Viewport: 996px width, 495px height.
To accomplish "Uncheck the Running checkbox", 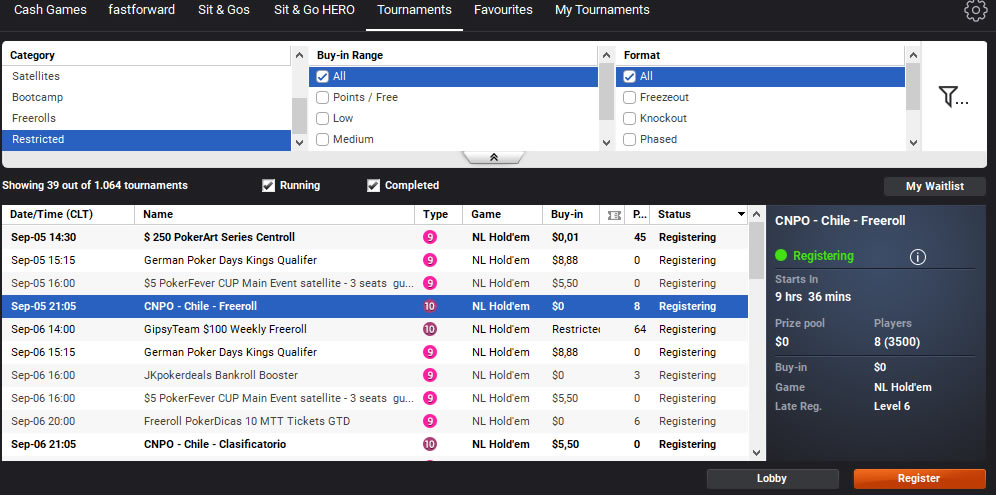I will 268,185.
